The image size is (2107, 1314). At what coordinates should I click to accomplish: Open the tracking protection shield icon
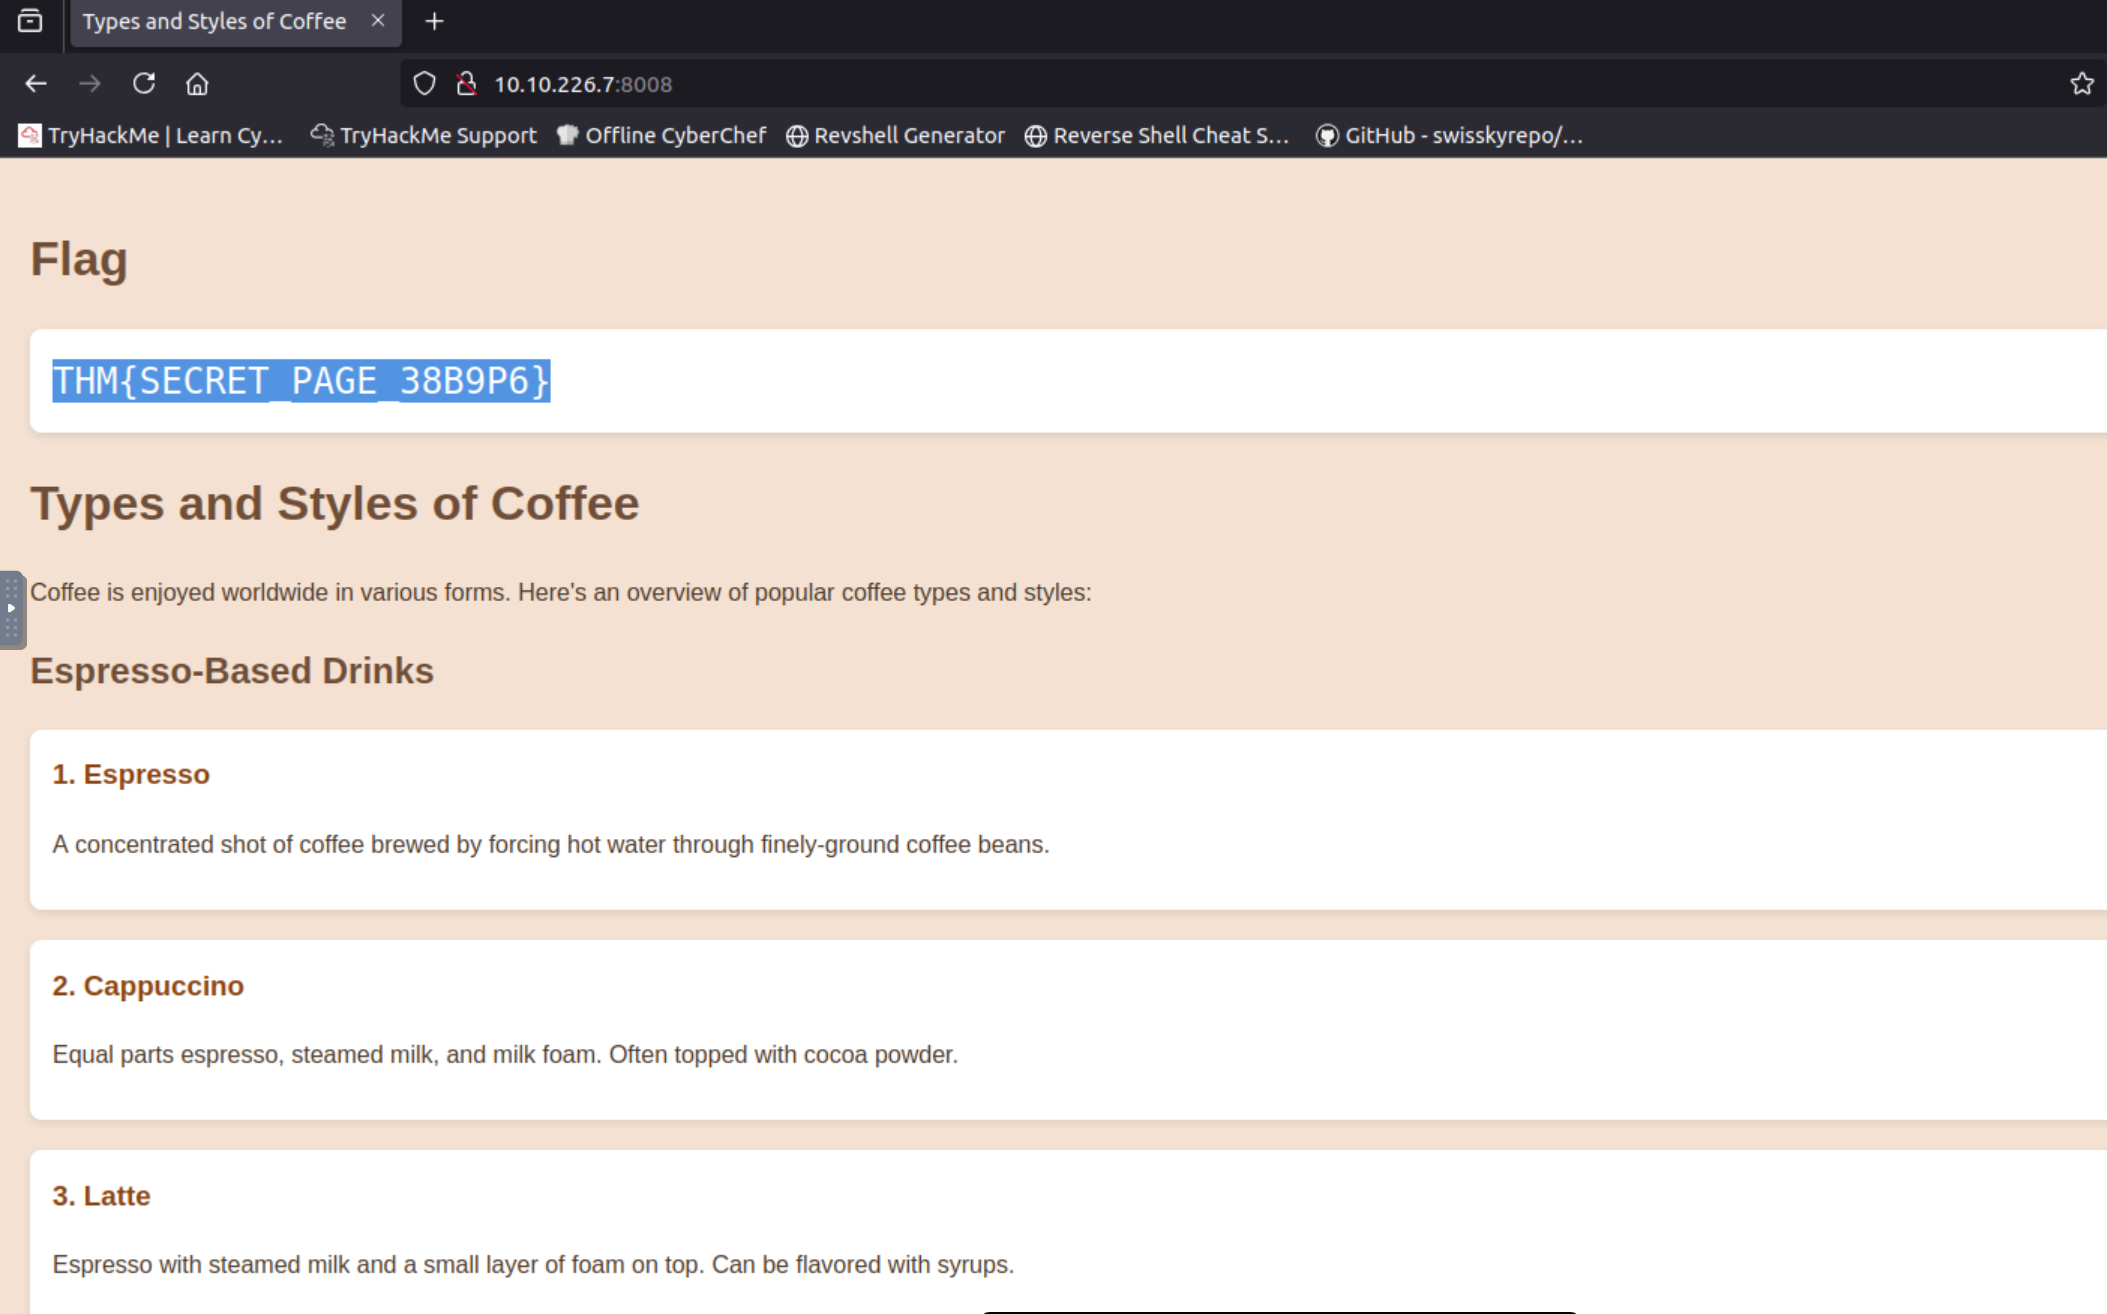(424, 84)
